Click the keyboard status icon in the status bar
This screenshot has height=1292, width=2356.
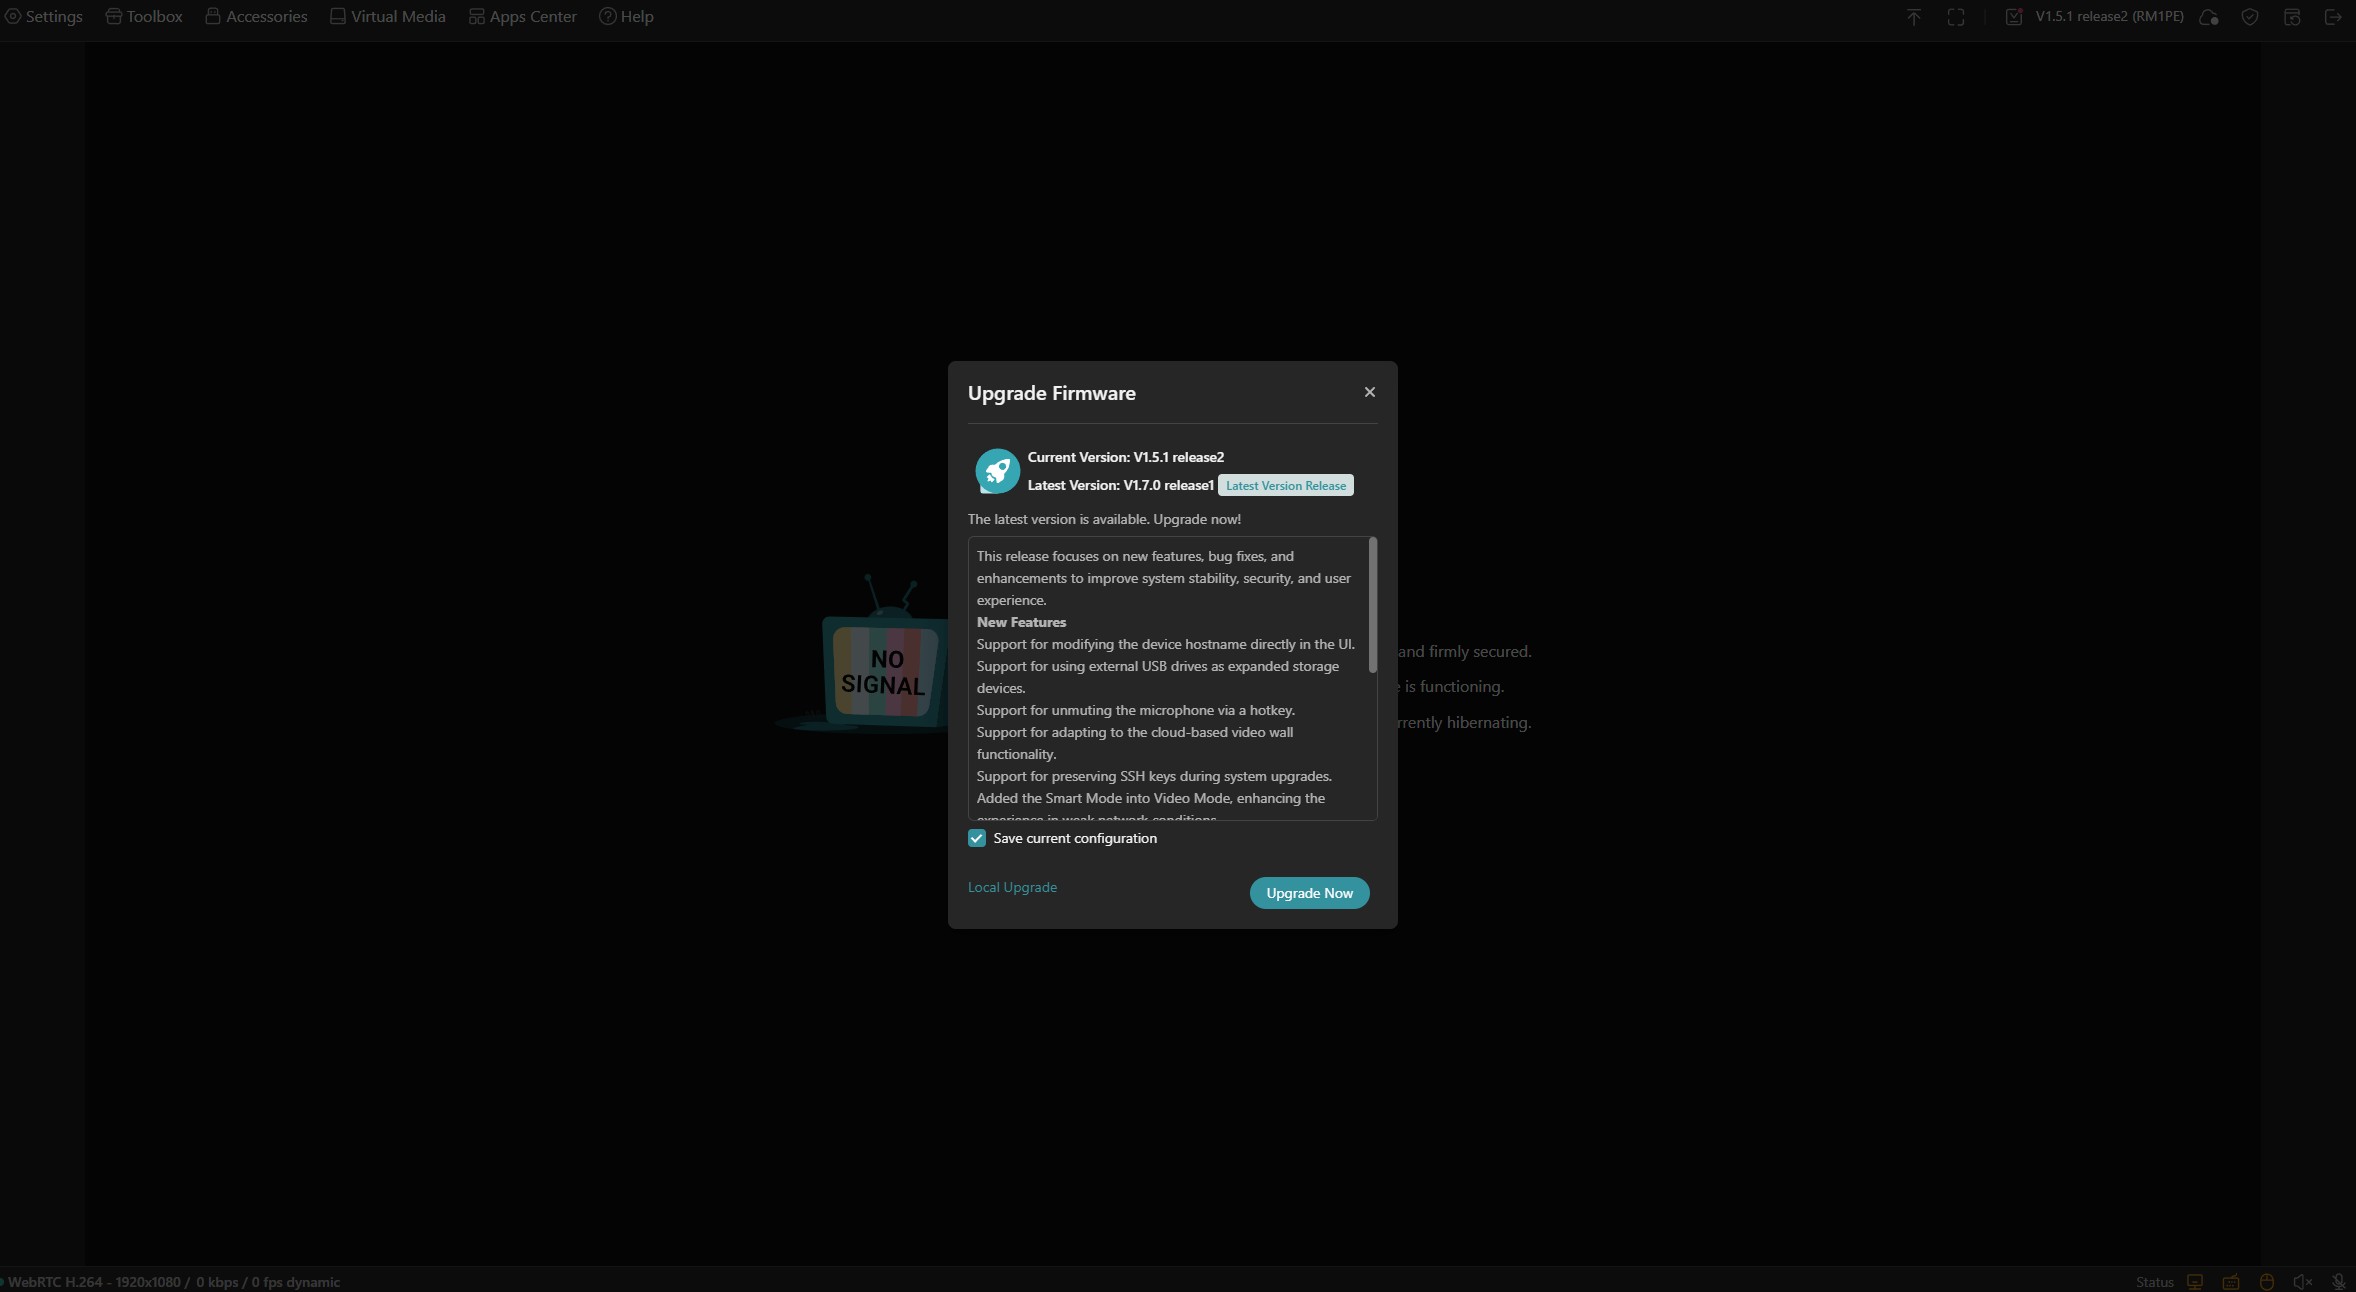click(2231, 1282)
